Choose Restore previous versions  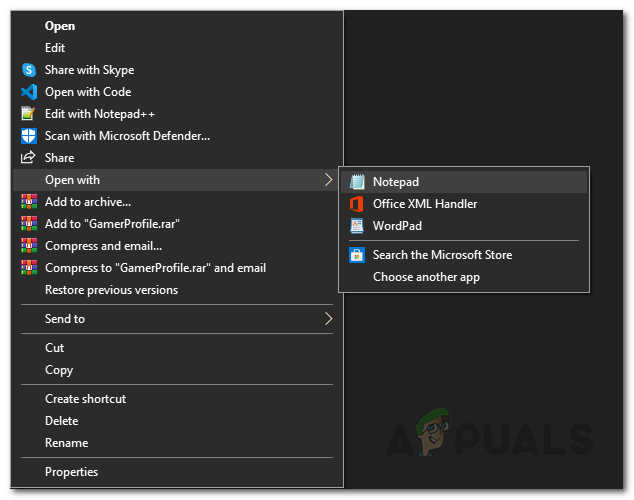pyautogui.click(x=111, y=290)
